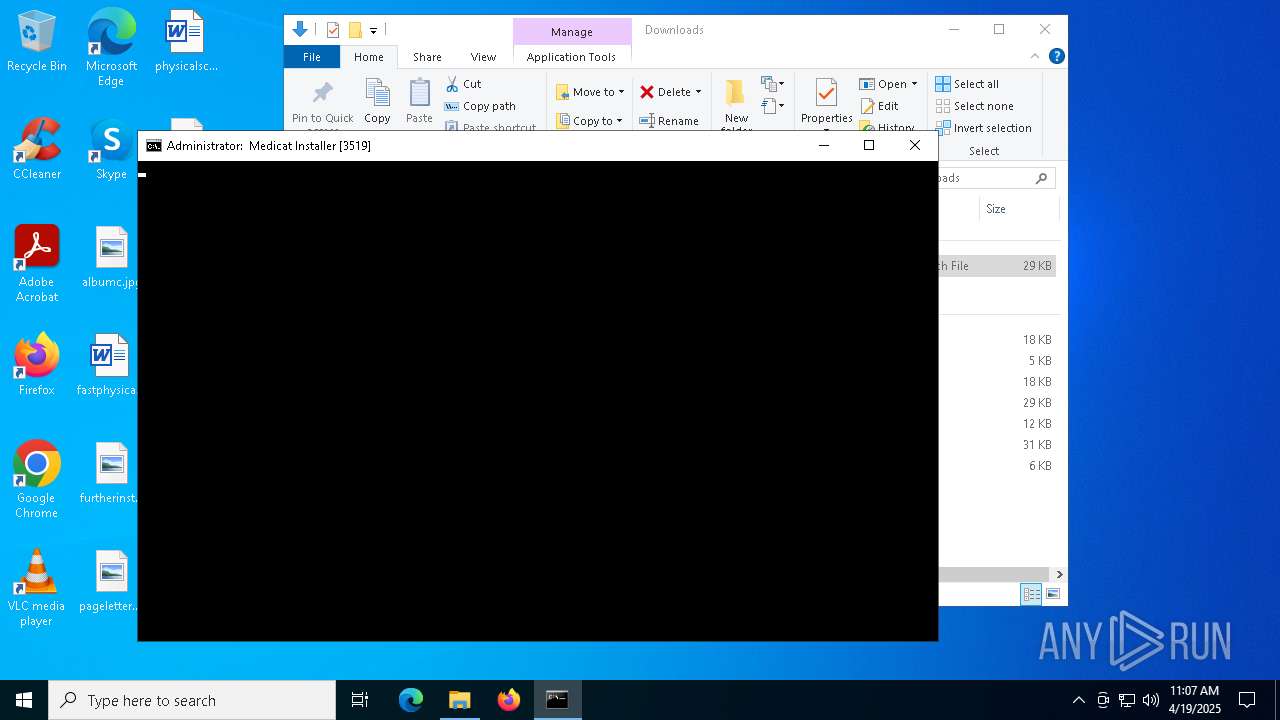Click the Rename button in the ribbon

tap(669, 121)
